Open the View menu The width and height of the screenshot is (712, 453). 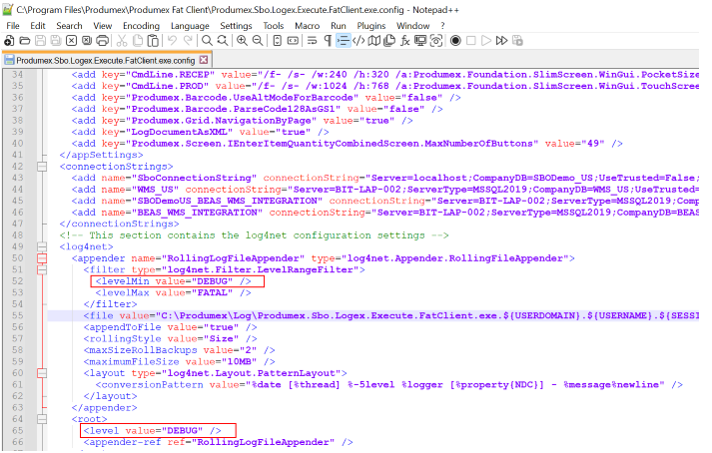pyautogui.click(x=103, y=26)
